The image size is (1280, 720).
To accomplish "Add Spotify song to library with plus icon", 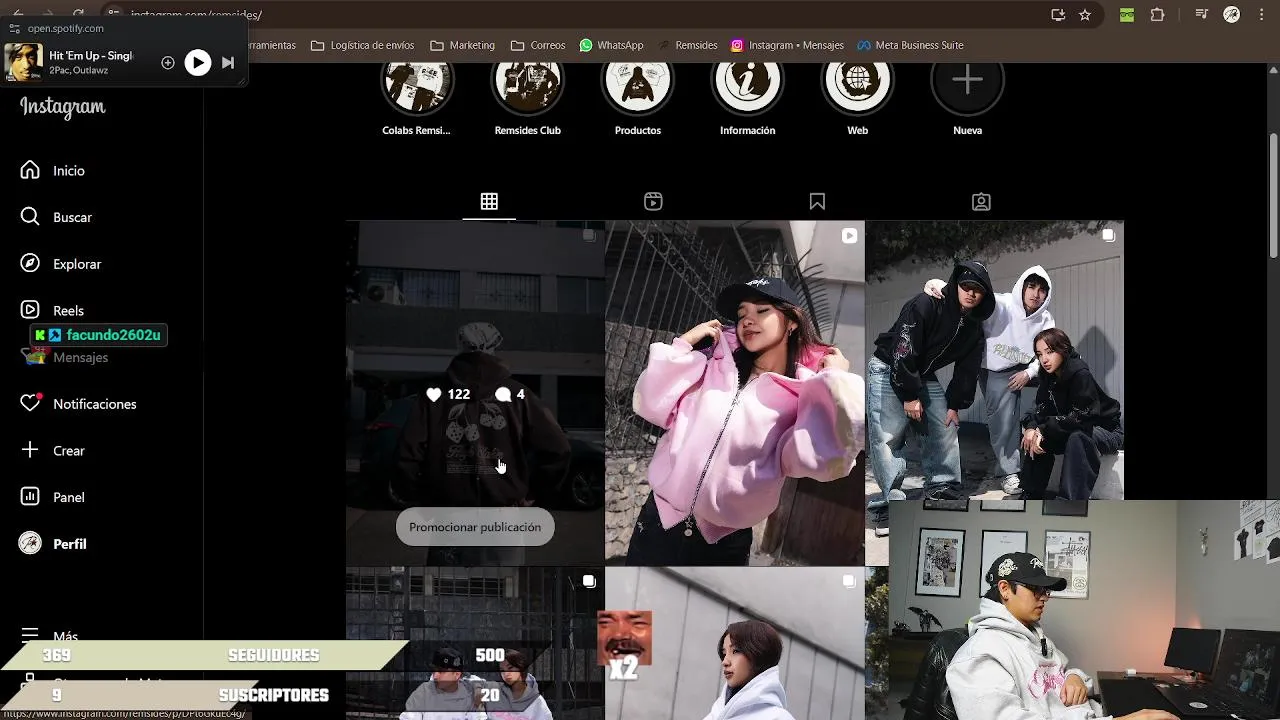I will click(x=168, y=63).
